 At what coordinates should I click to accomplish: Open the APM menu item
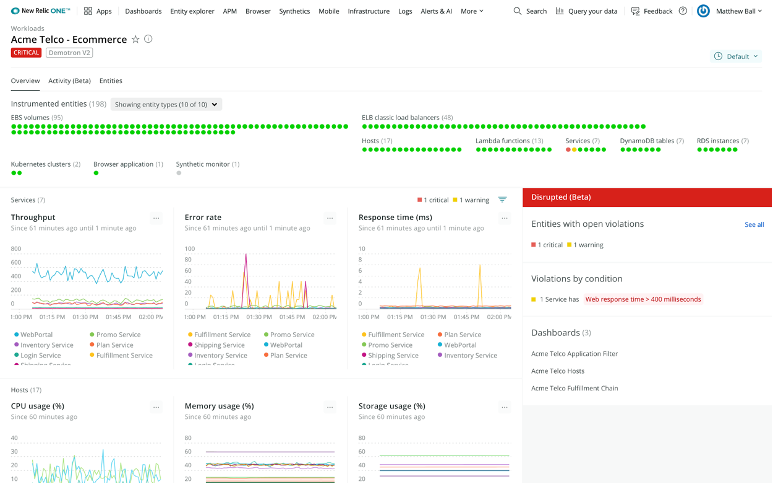[x=229, y=11]
